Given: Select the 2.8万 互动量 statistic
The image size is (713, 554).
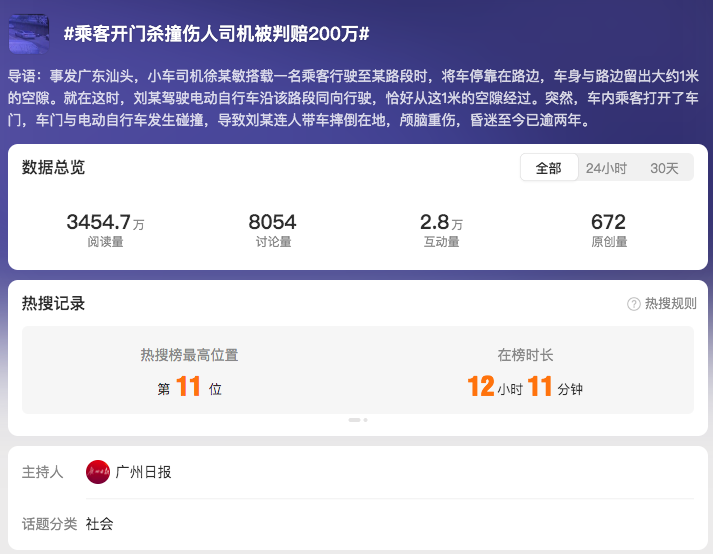Looking at the screenshot, I should pos(440,229).
